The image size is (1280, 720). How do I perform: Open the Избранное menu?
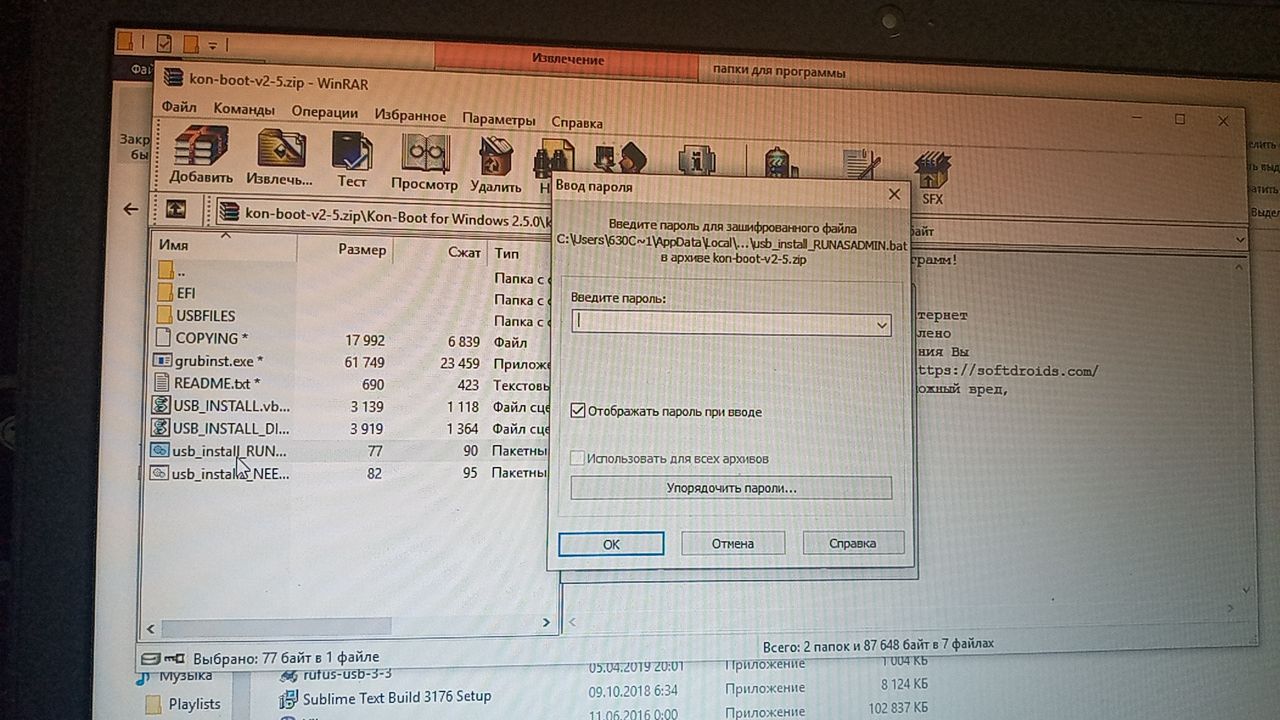tap(410, 115)
